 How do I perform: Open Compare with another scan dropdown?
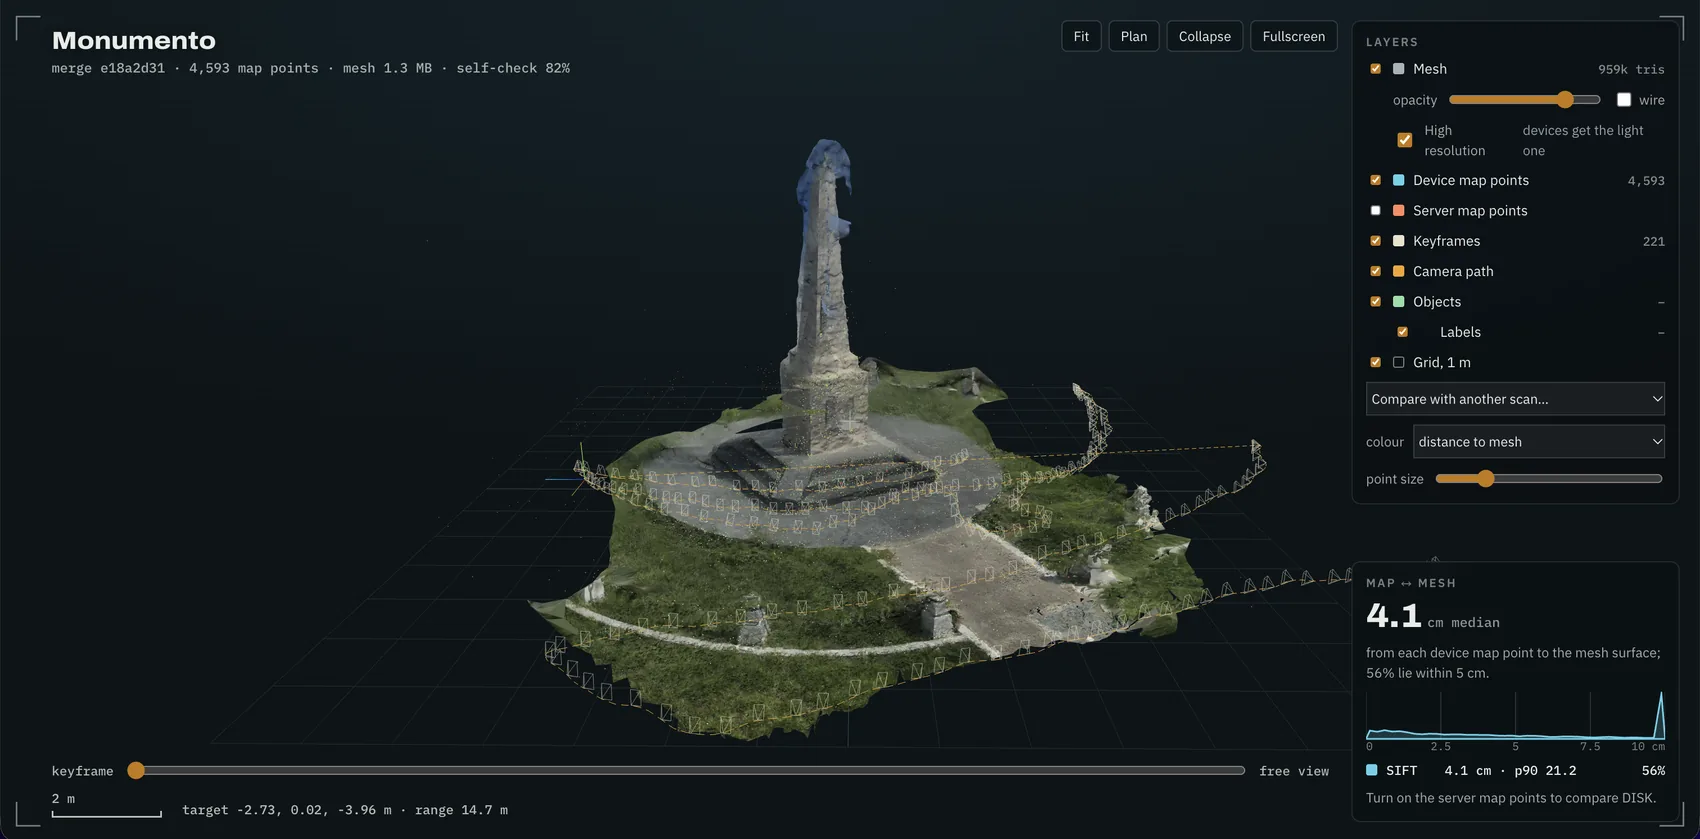1515,399
